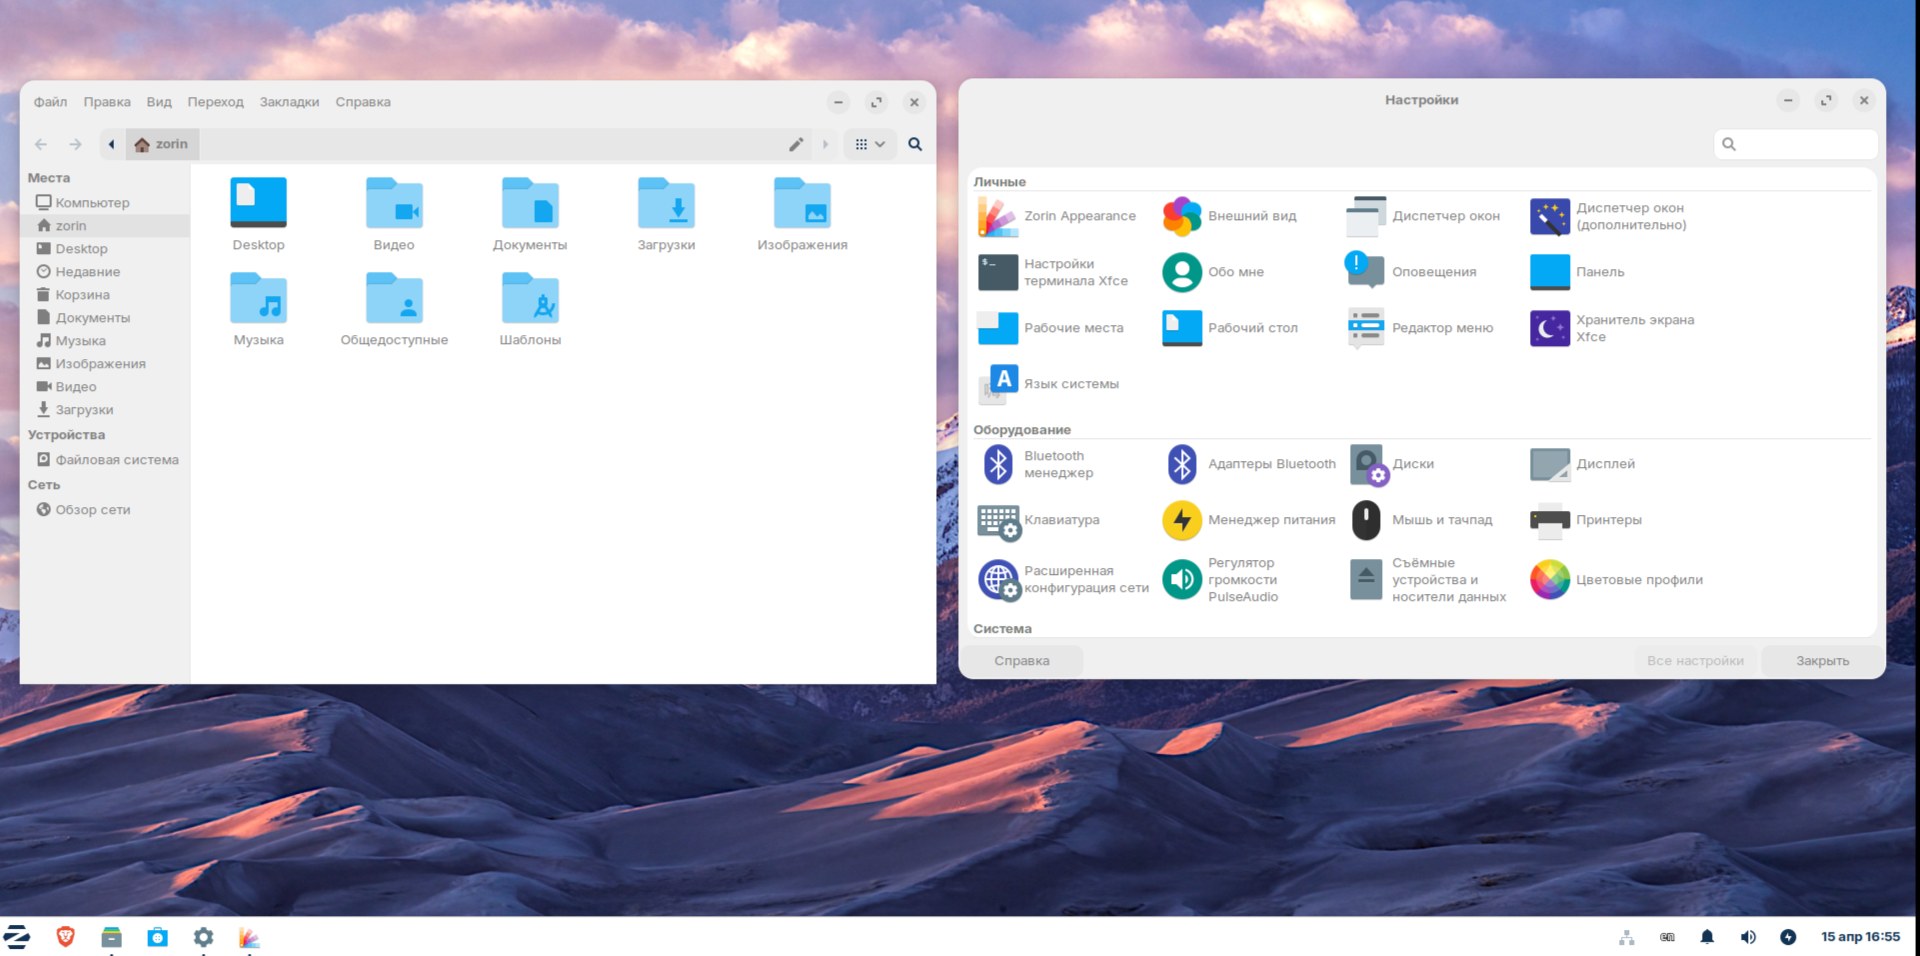Open the view mode dropdown in file manager

pos(869,144)
